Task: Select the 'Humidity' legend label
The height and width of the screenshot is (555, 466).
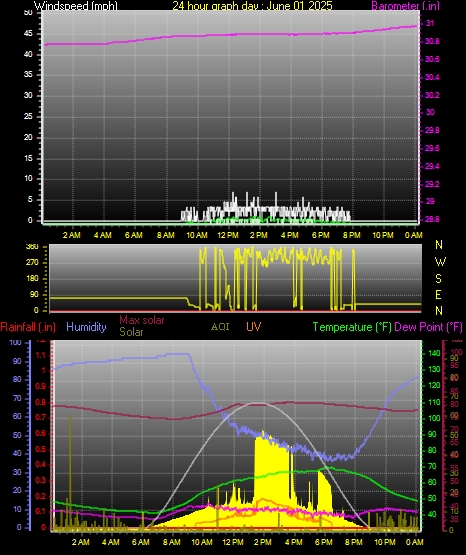Action: [86, 327]
